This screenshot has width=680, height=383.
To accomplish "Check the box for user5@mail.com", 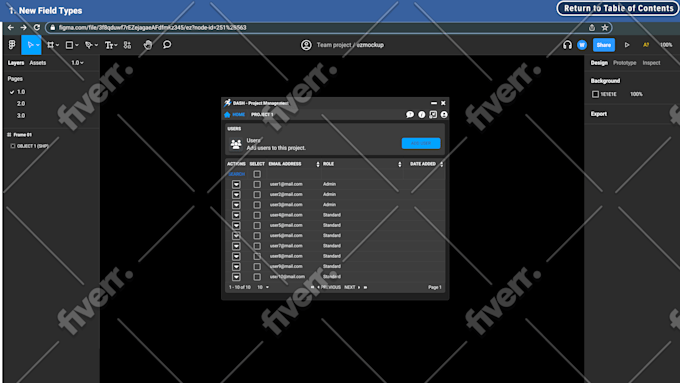I will click(x=257, y=226).
